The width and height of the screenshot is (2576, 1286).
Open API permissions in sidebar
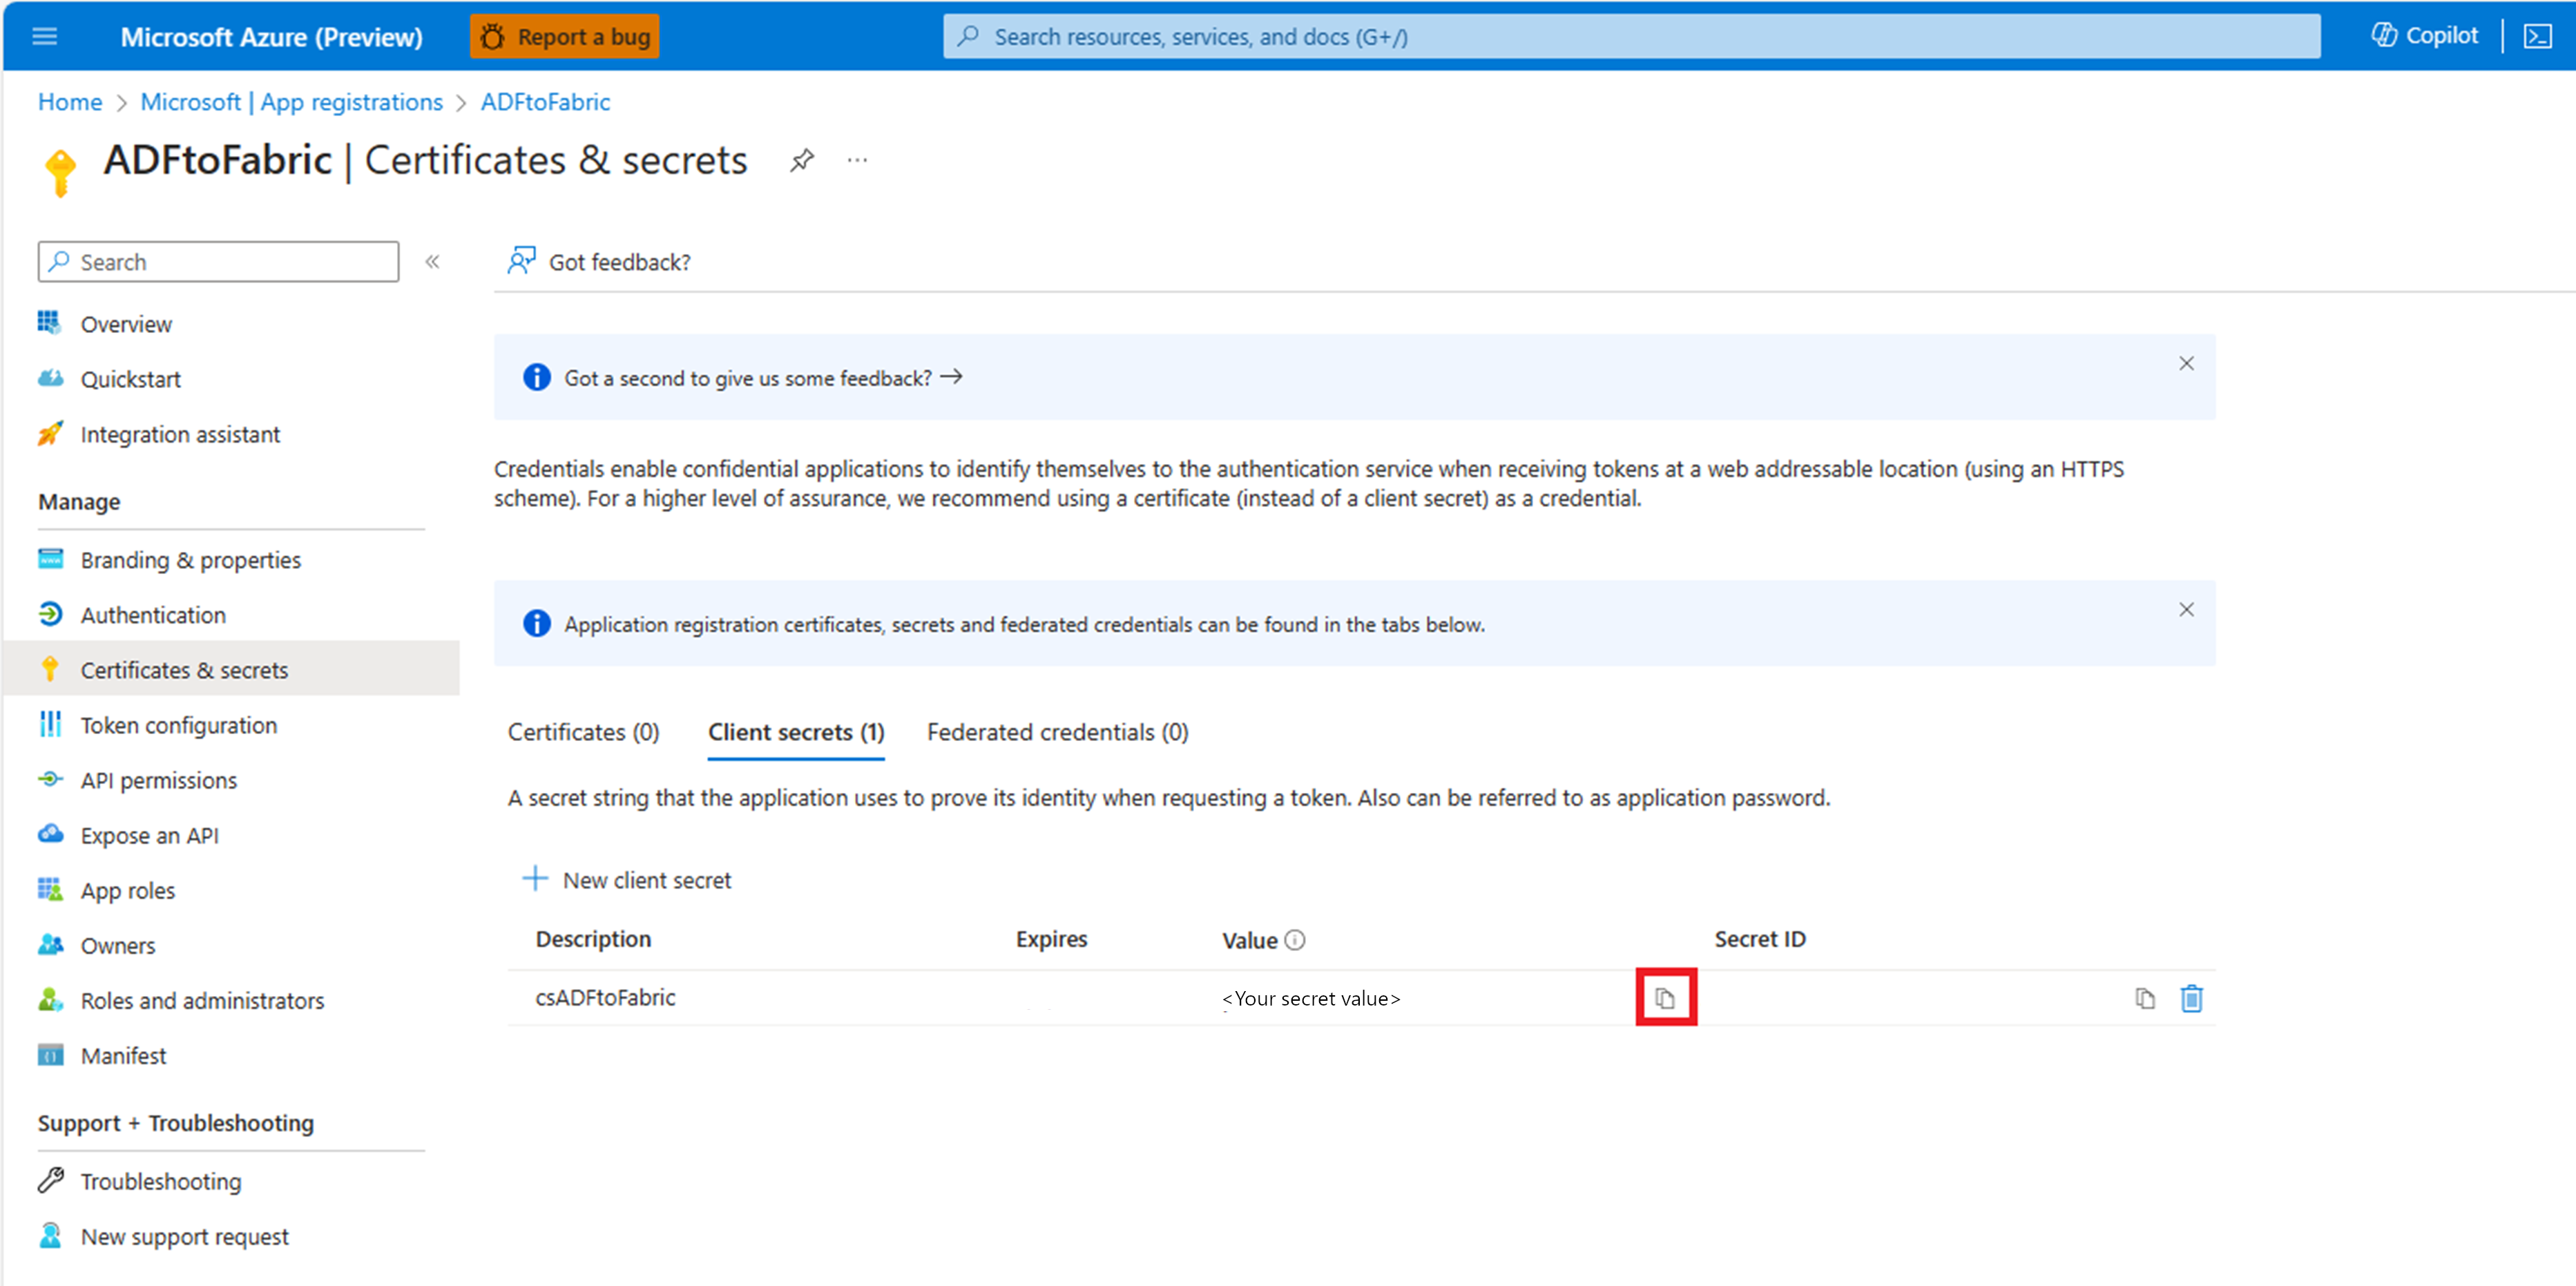click(x=158, y=779)
